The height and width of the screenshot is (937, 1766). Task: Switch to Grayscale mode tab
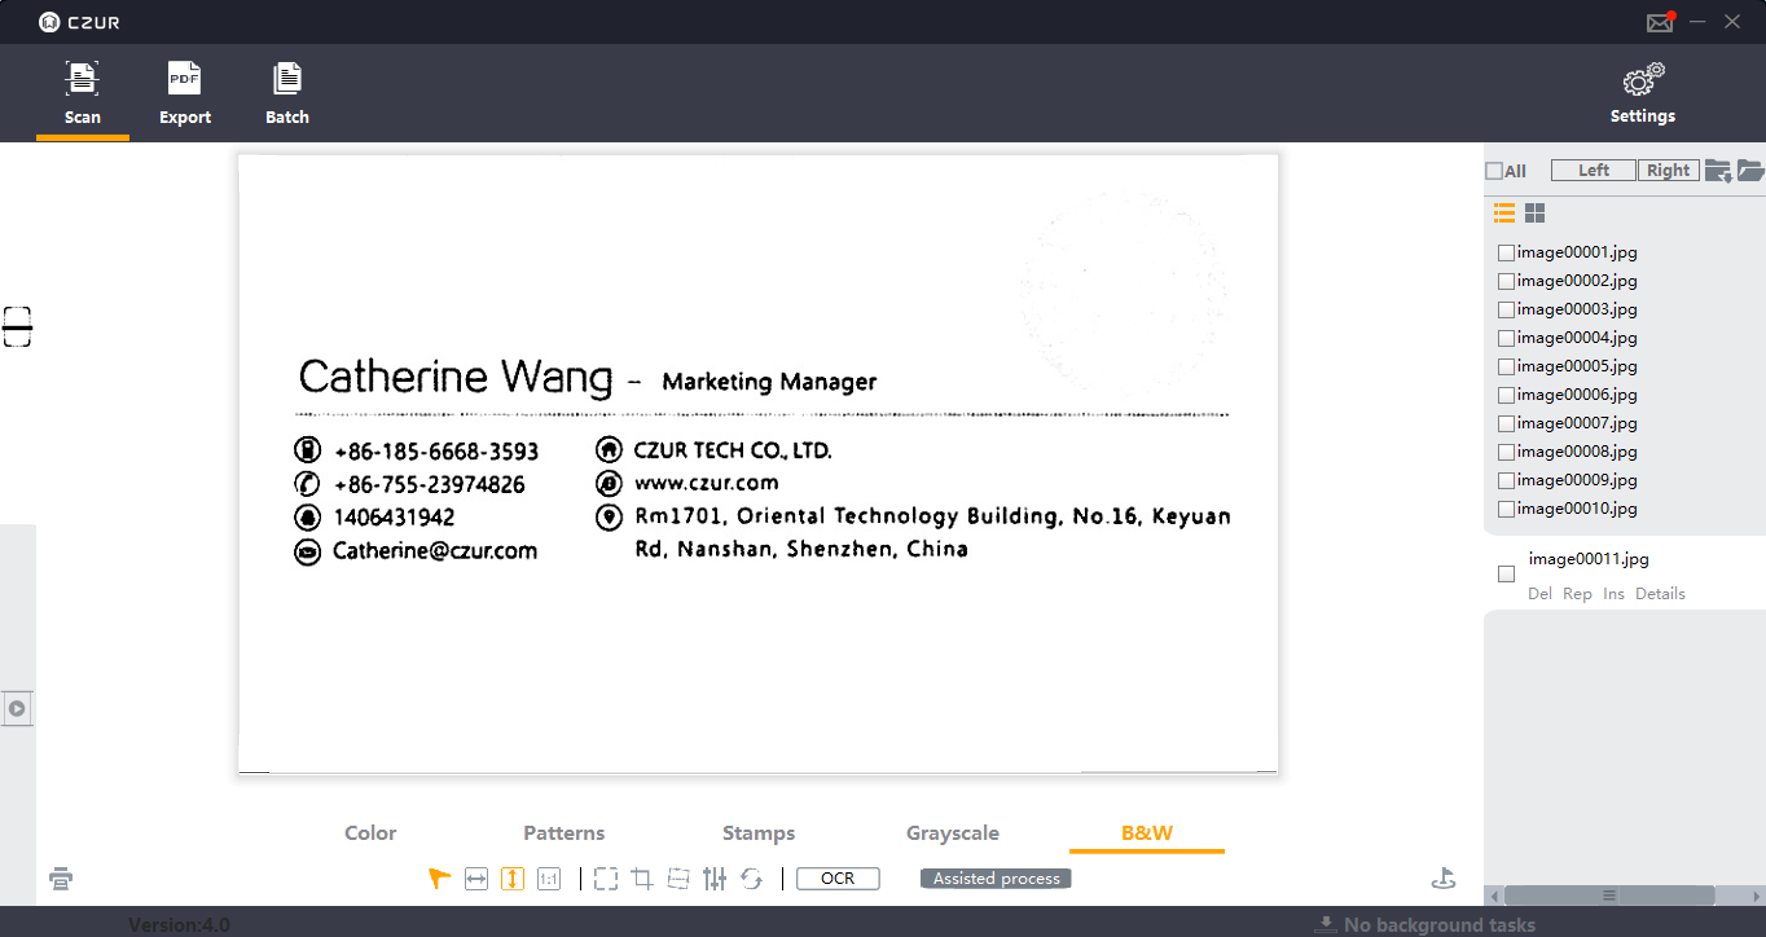(952, 832)
